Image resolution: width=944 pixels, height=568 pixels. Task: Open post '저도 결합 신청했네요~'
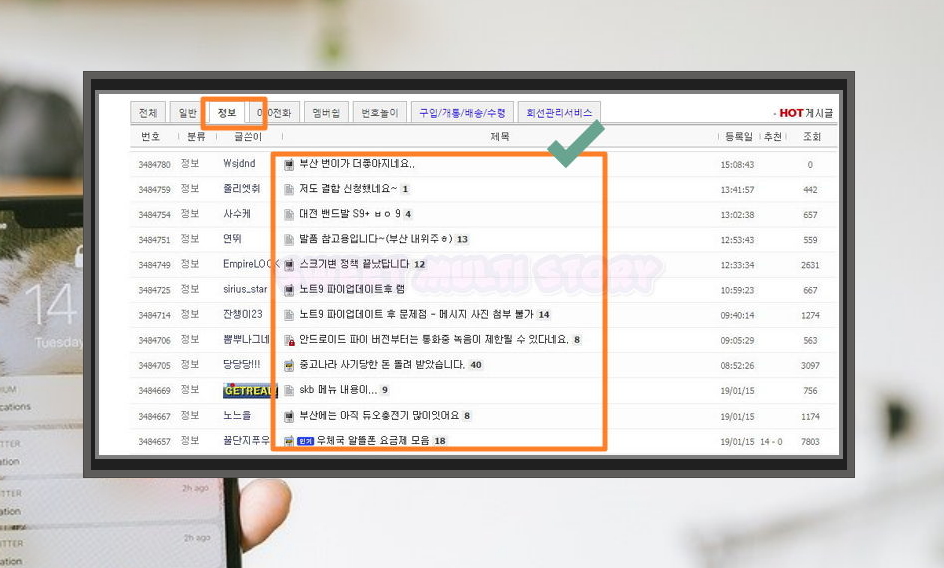(348, 189)
